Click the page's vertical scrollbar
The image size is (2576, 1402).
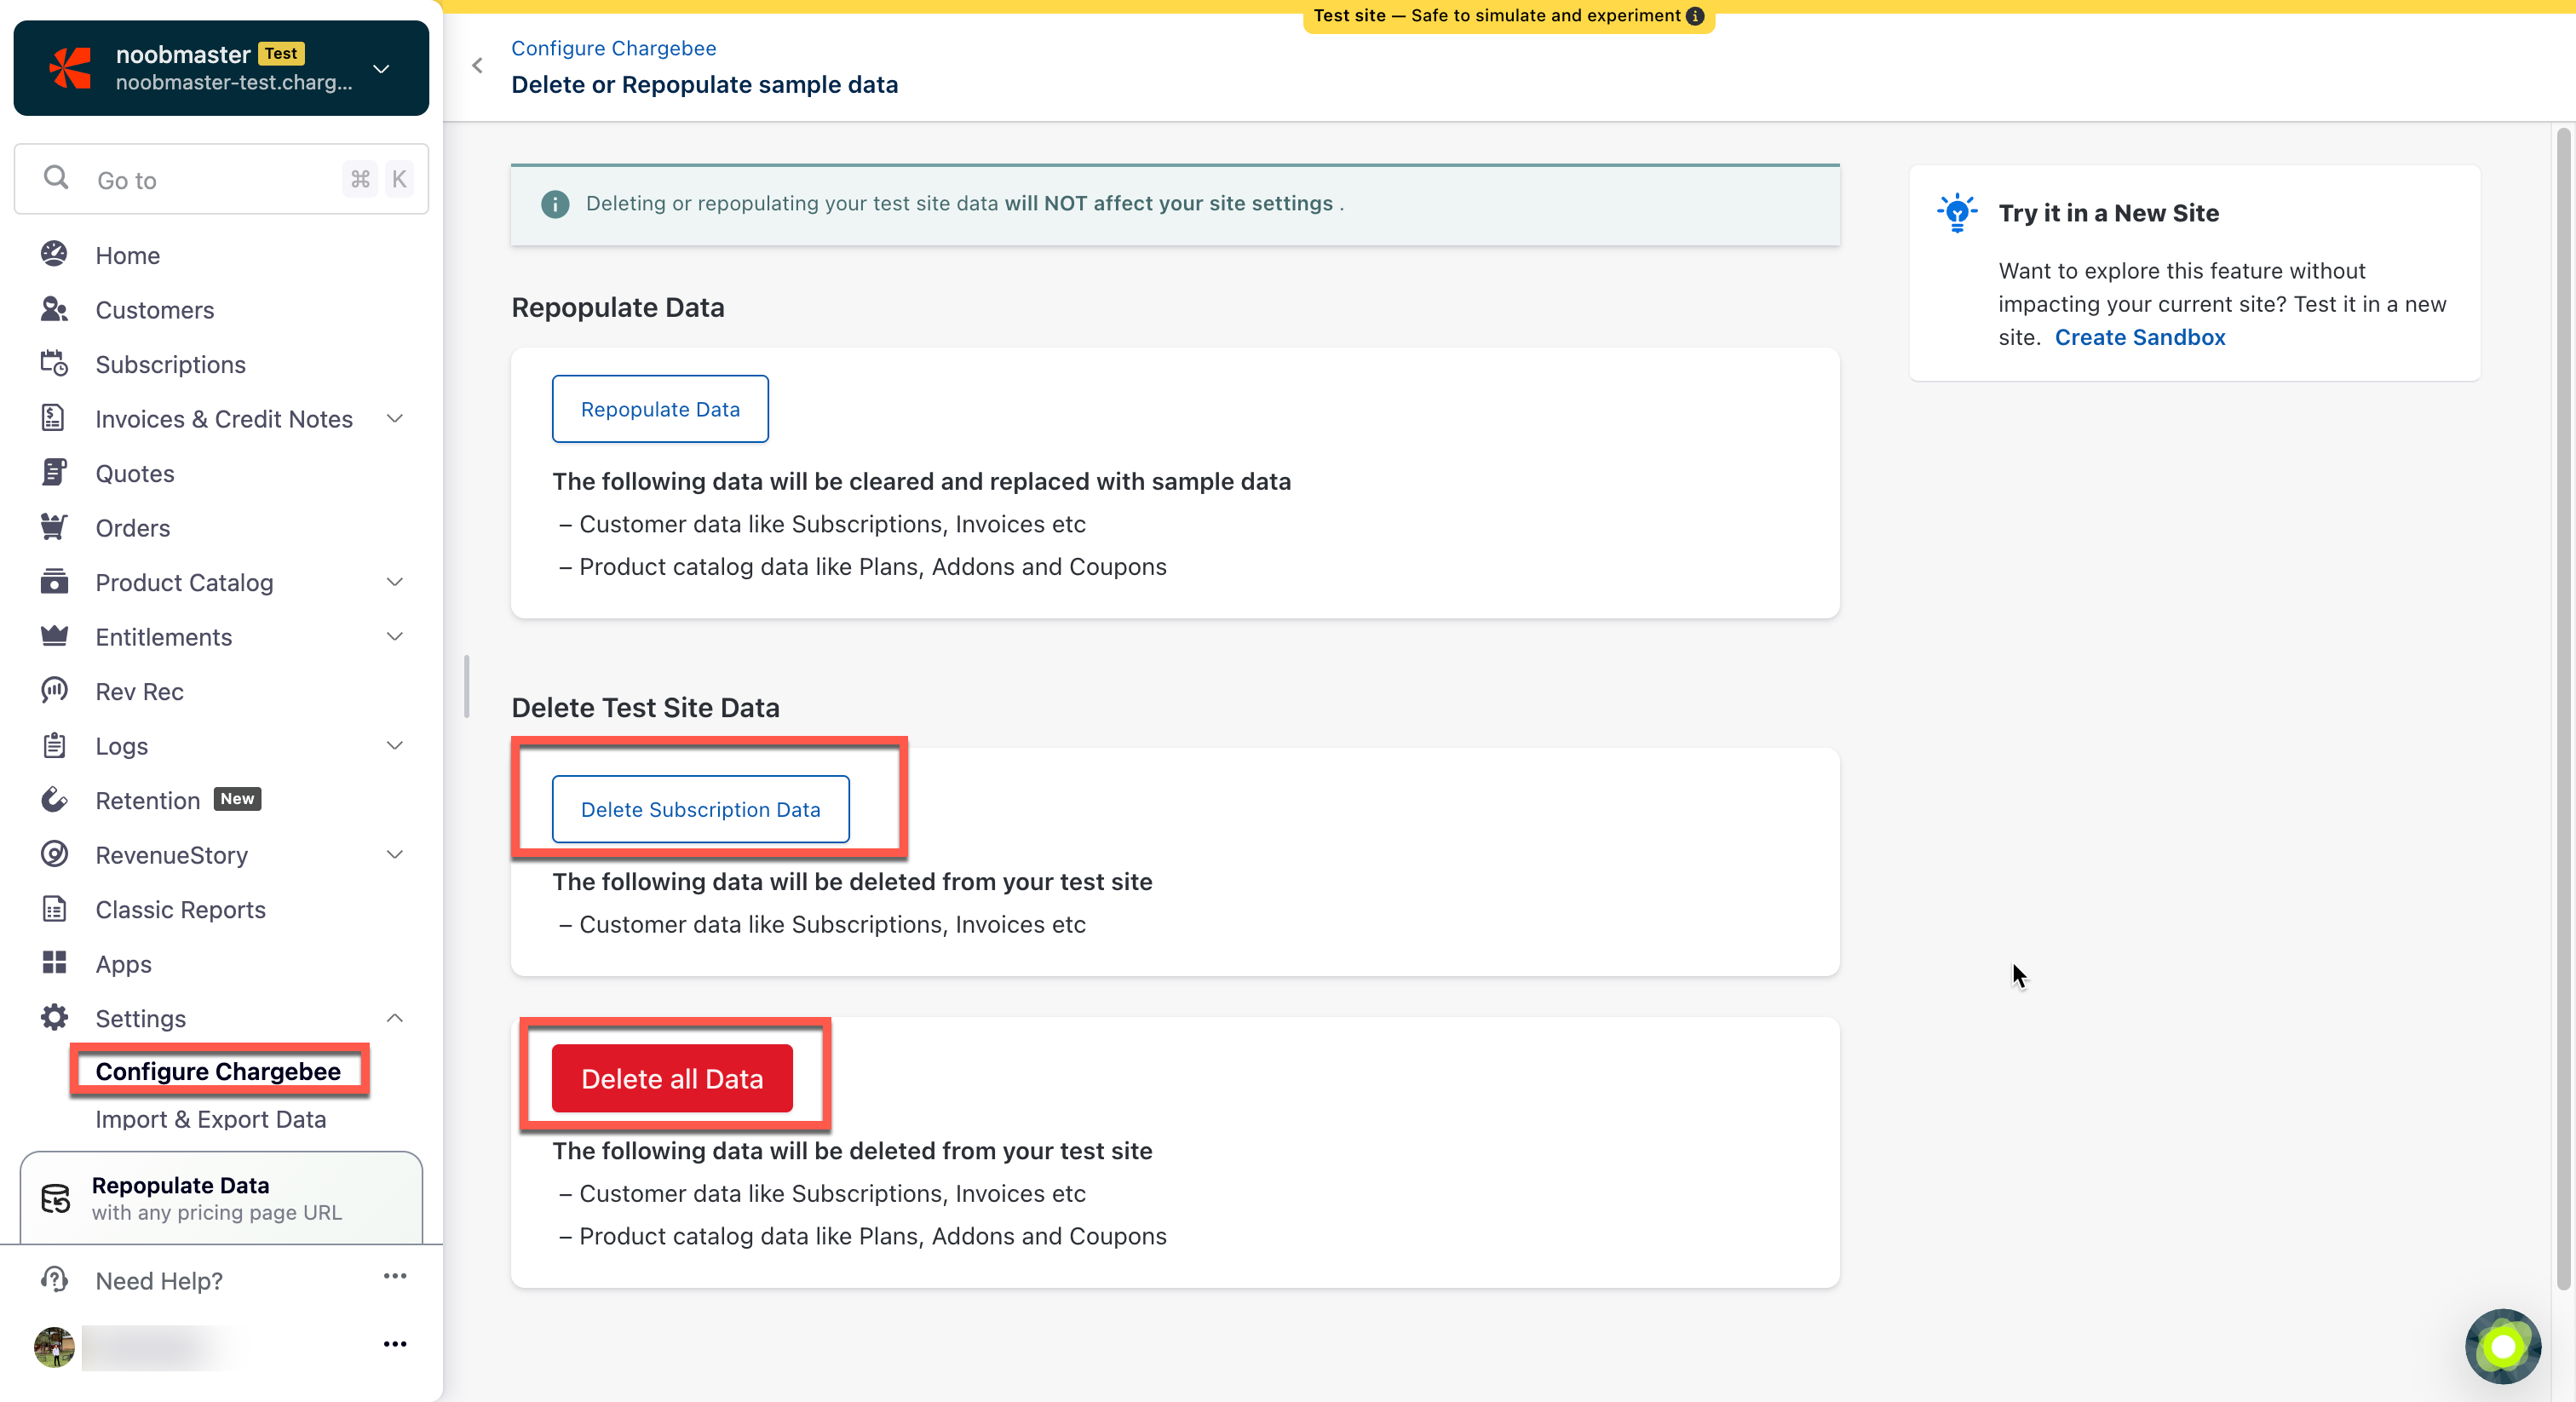[2562, 700]
